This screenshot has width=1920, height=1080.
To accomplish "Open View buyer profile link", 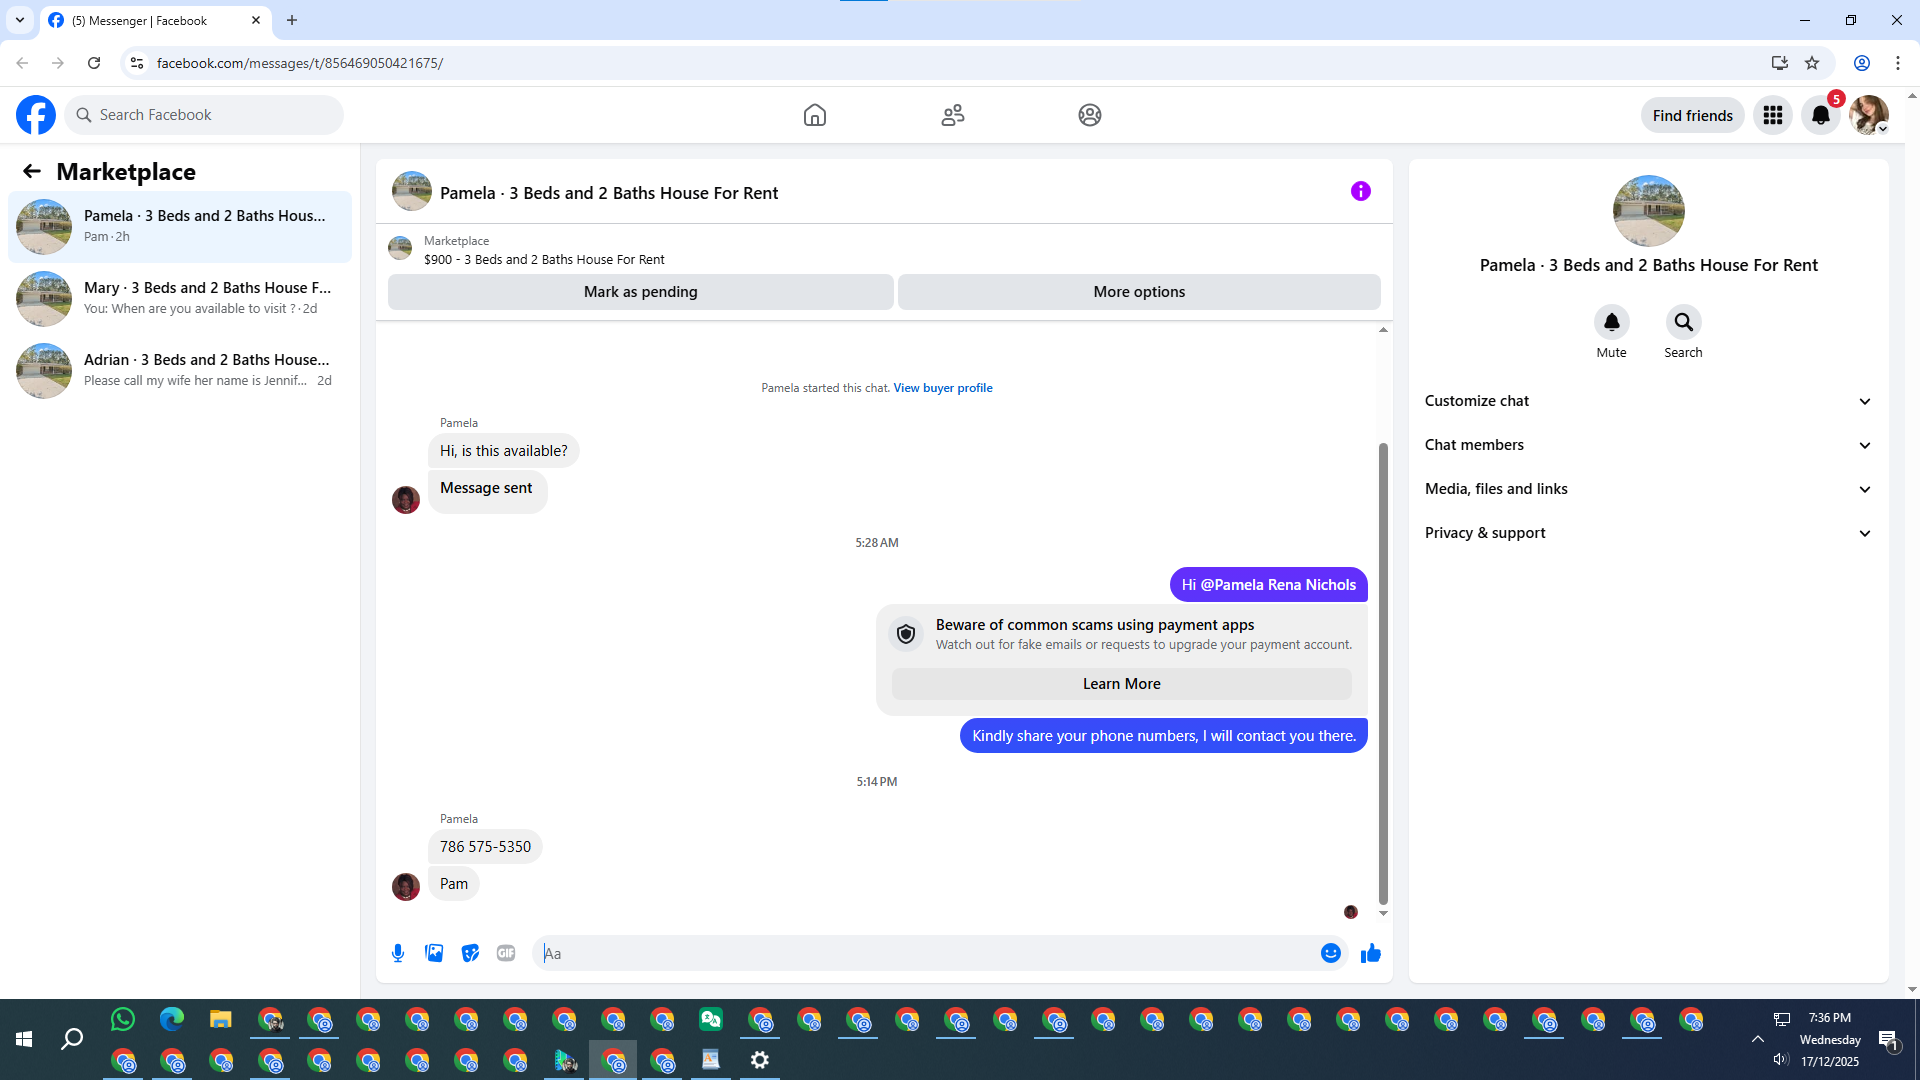I will tap(943, 388).
